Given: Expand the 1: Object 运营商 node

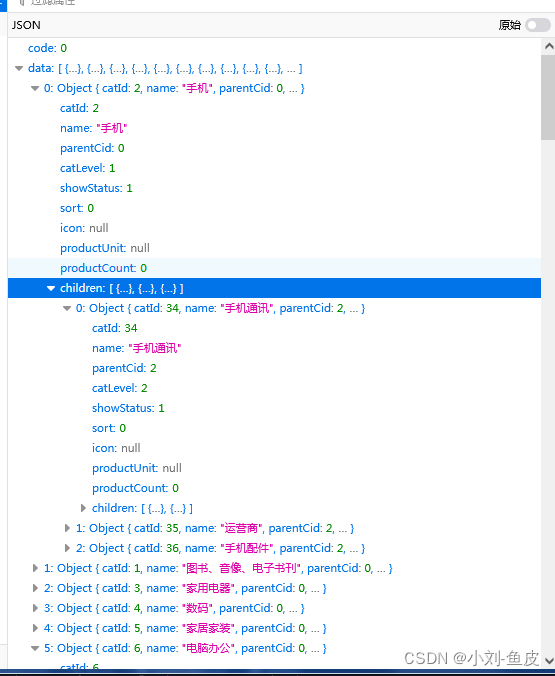Looking at the screenshot, I should [67, 528].
